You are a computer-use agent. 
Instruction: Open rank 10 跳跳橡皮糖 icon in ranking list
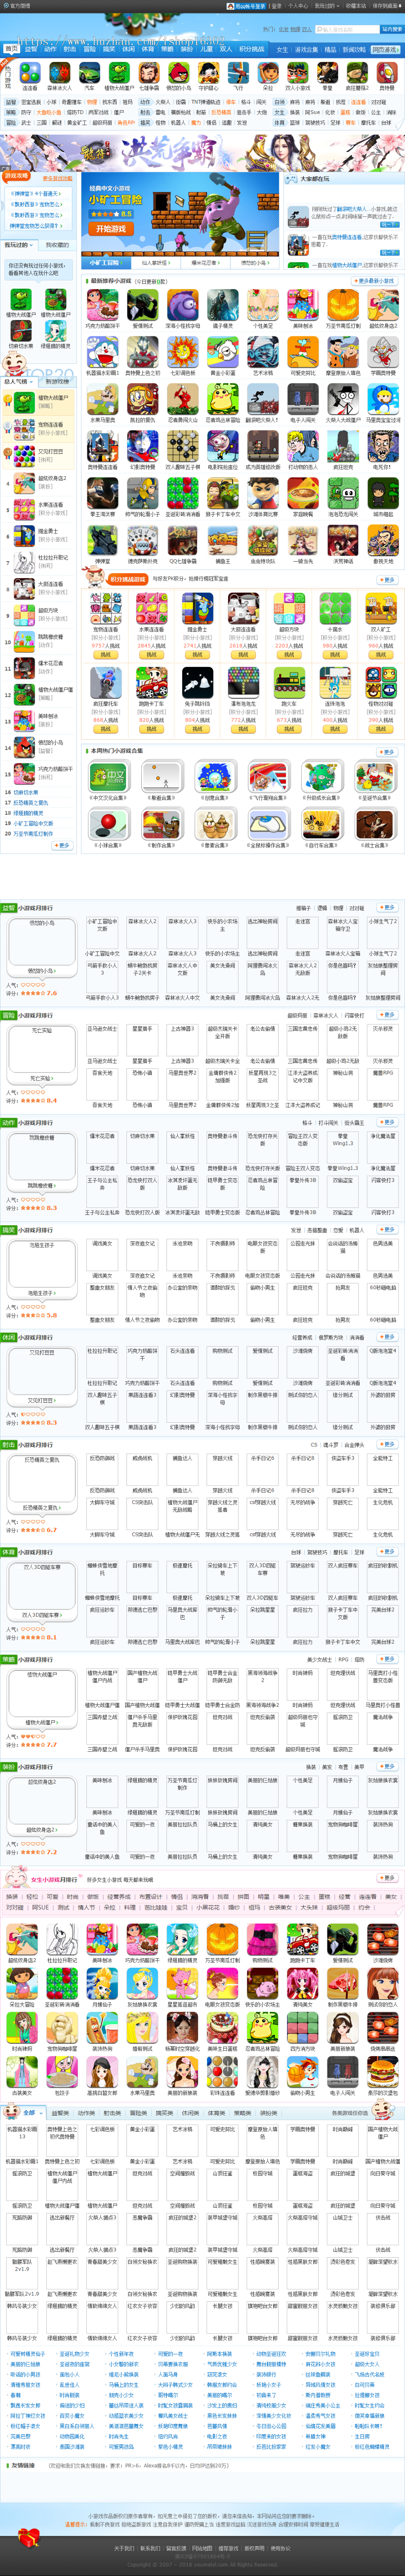pos(23,641)
